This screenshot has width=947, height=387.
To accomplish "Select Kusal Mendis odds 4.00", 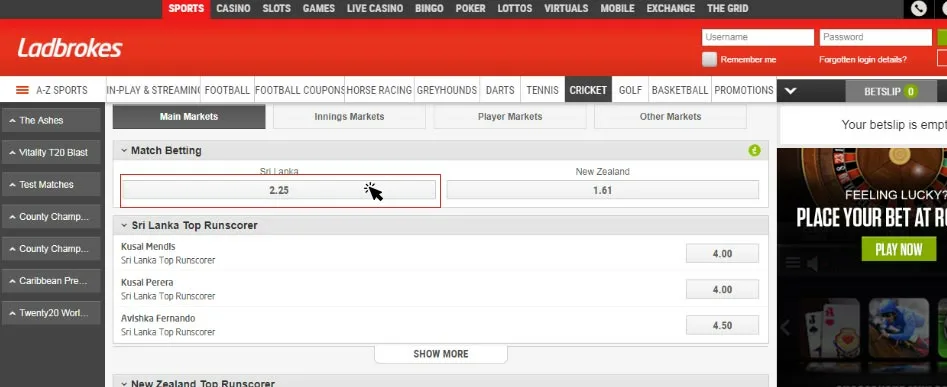I will (x=722, y=254).
